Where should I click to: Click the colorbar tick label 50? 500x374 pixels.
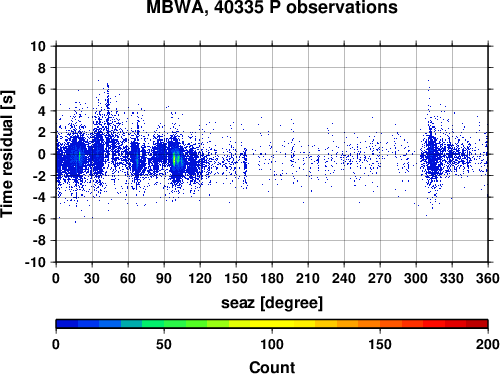(164, 344)
